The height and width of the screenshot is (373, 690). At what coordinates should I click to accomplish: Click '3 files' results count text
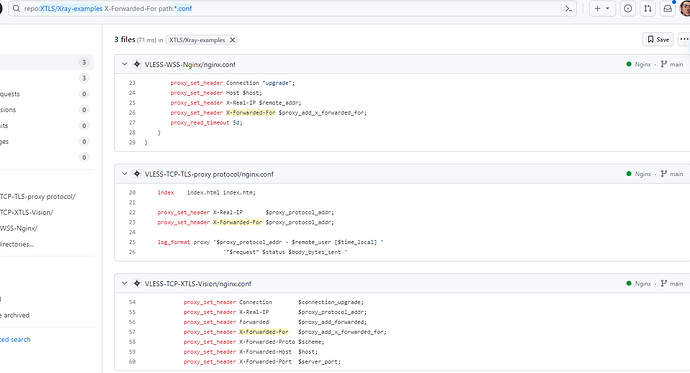pos(125,40)
